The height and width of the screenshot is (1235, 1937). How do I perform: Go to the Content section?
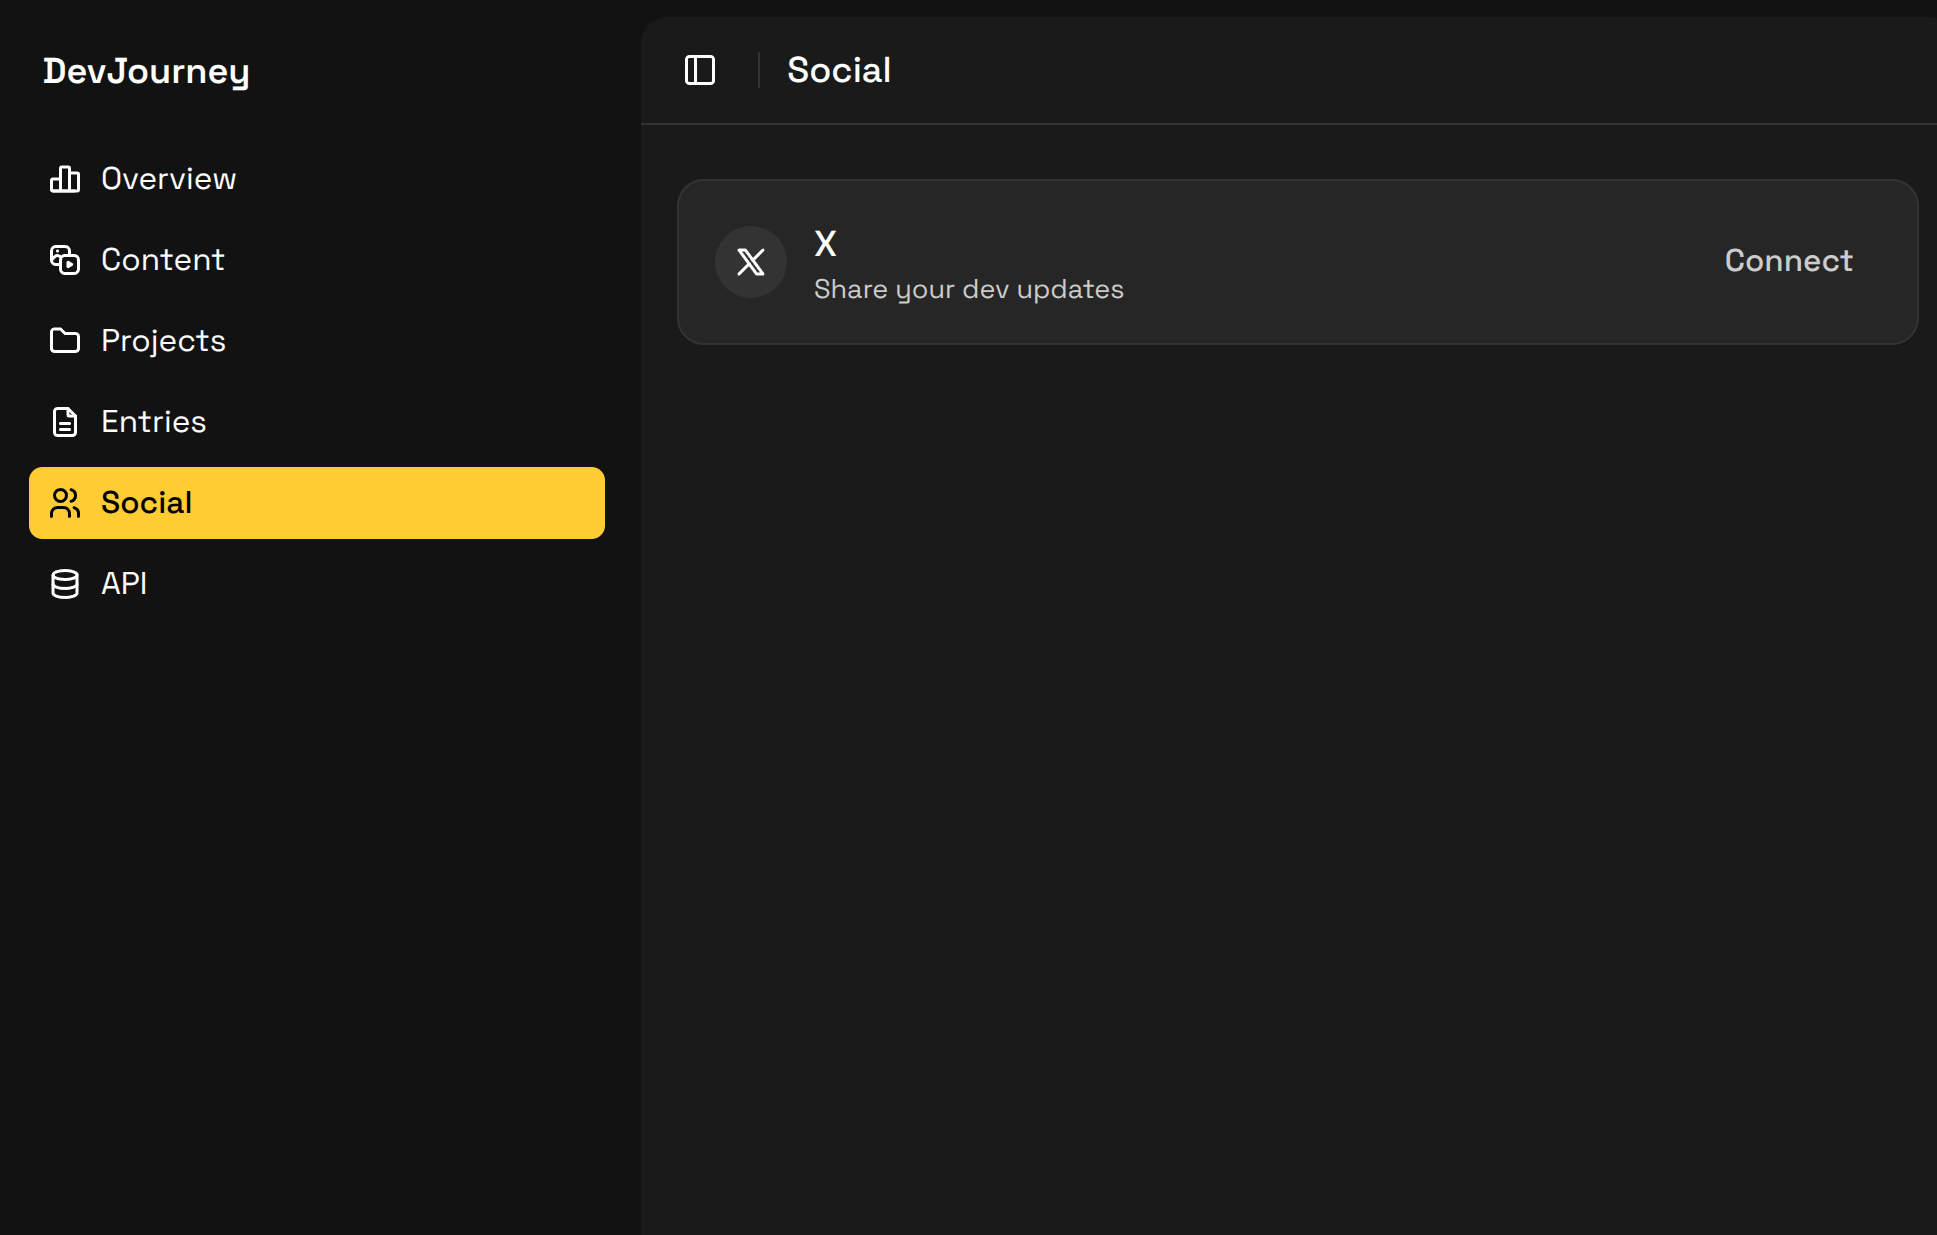click(317, 260)
